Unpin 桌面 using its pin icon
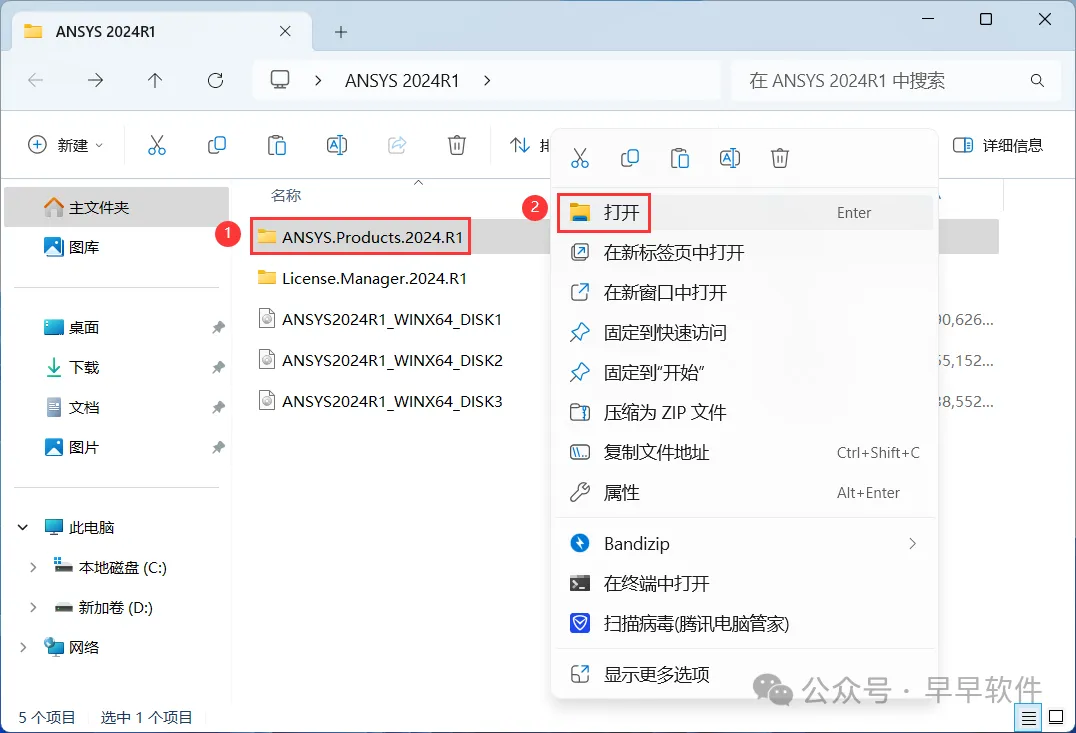1076x733 pixels. tap(218, 327)
